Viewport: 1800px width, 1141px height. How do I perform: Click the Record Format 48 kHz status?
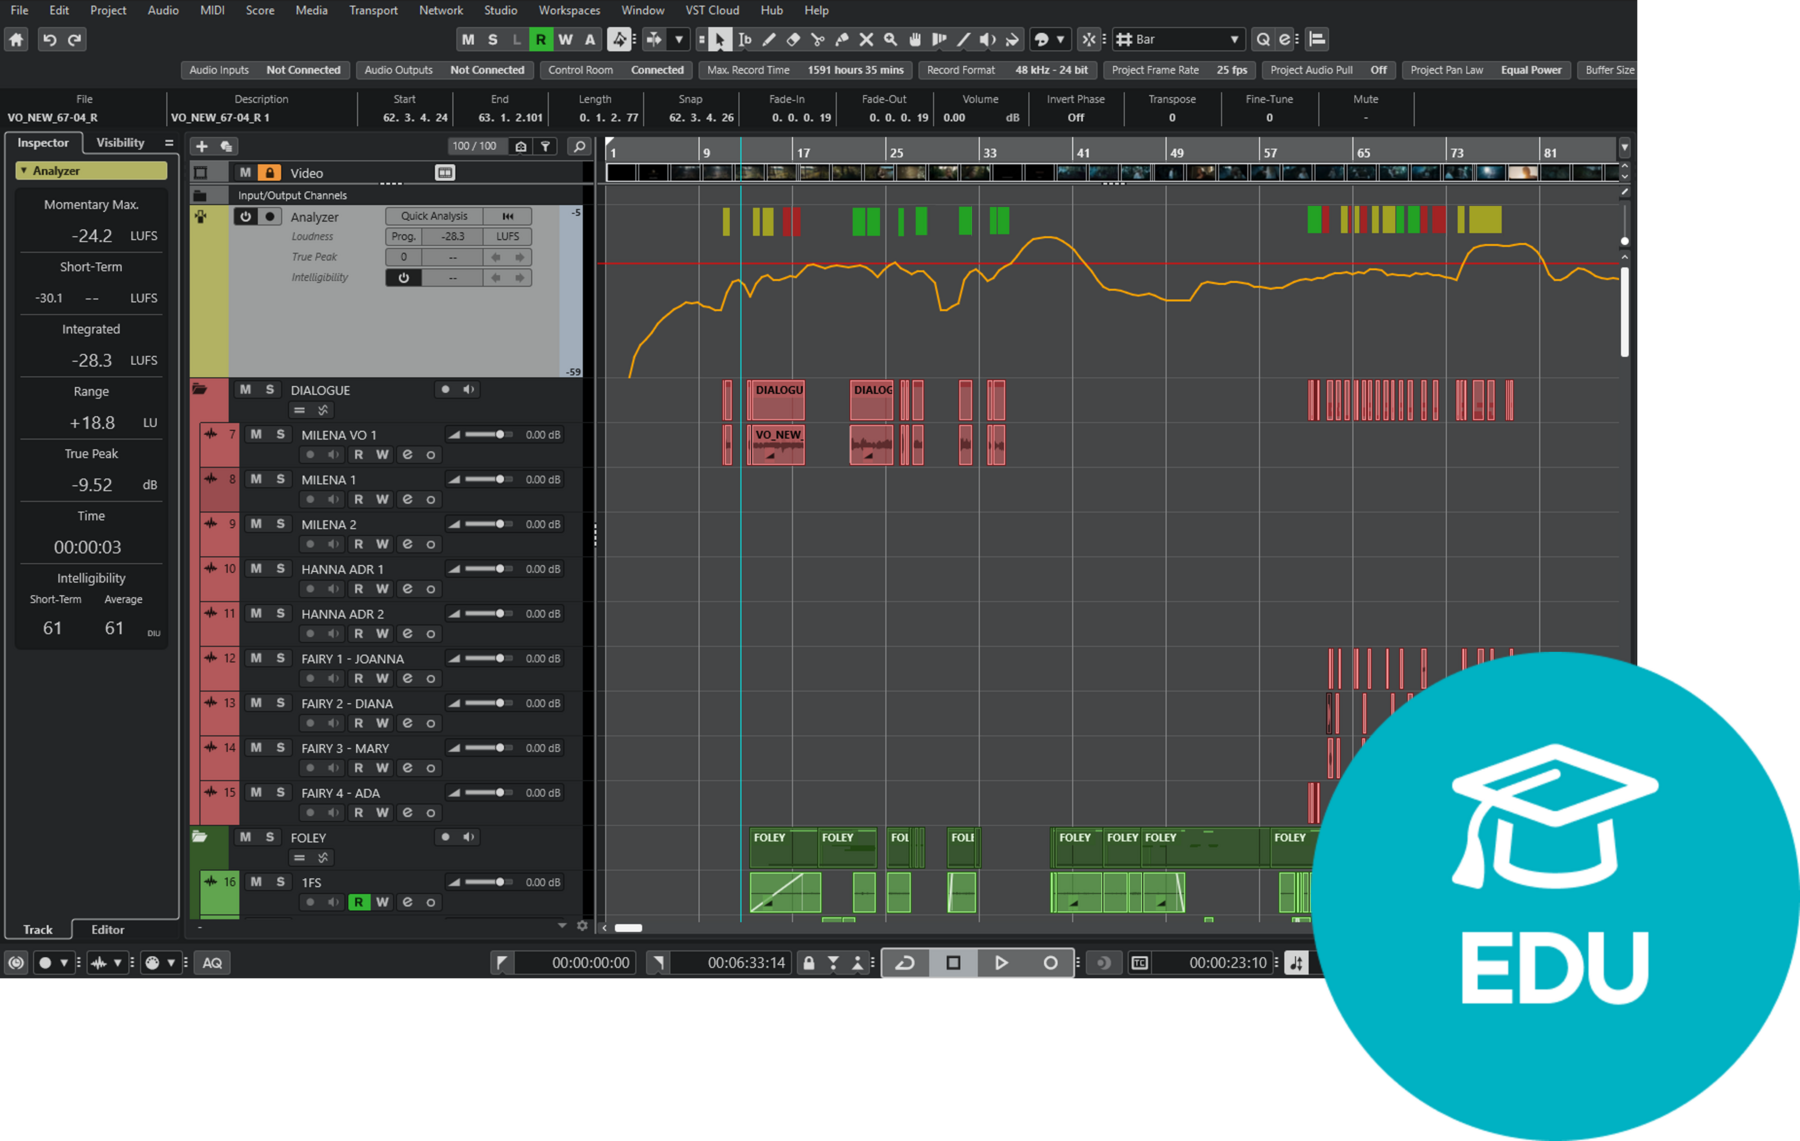click(x=1007, y=70)
